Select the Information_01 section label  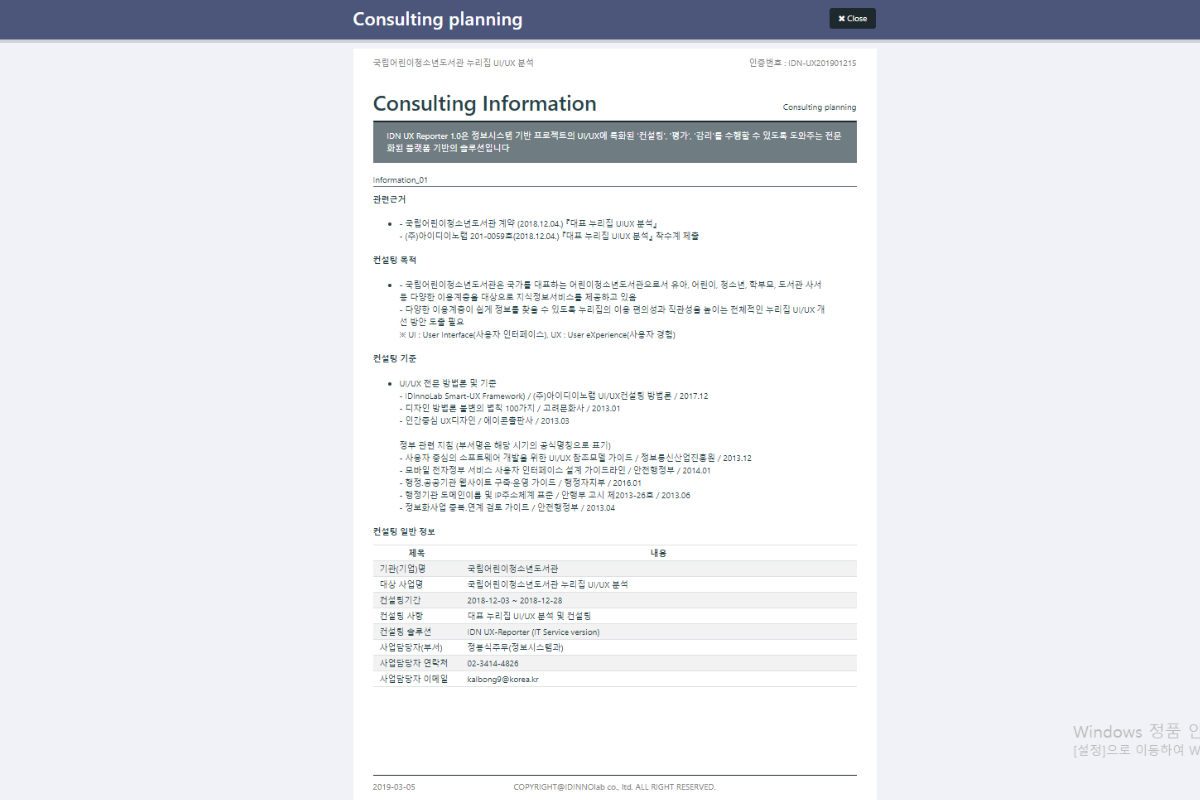[400, 180]
